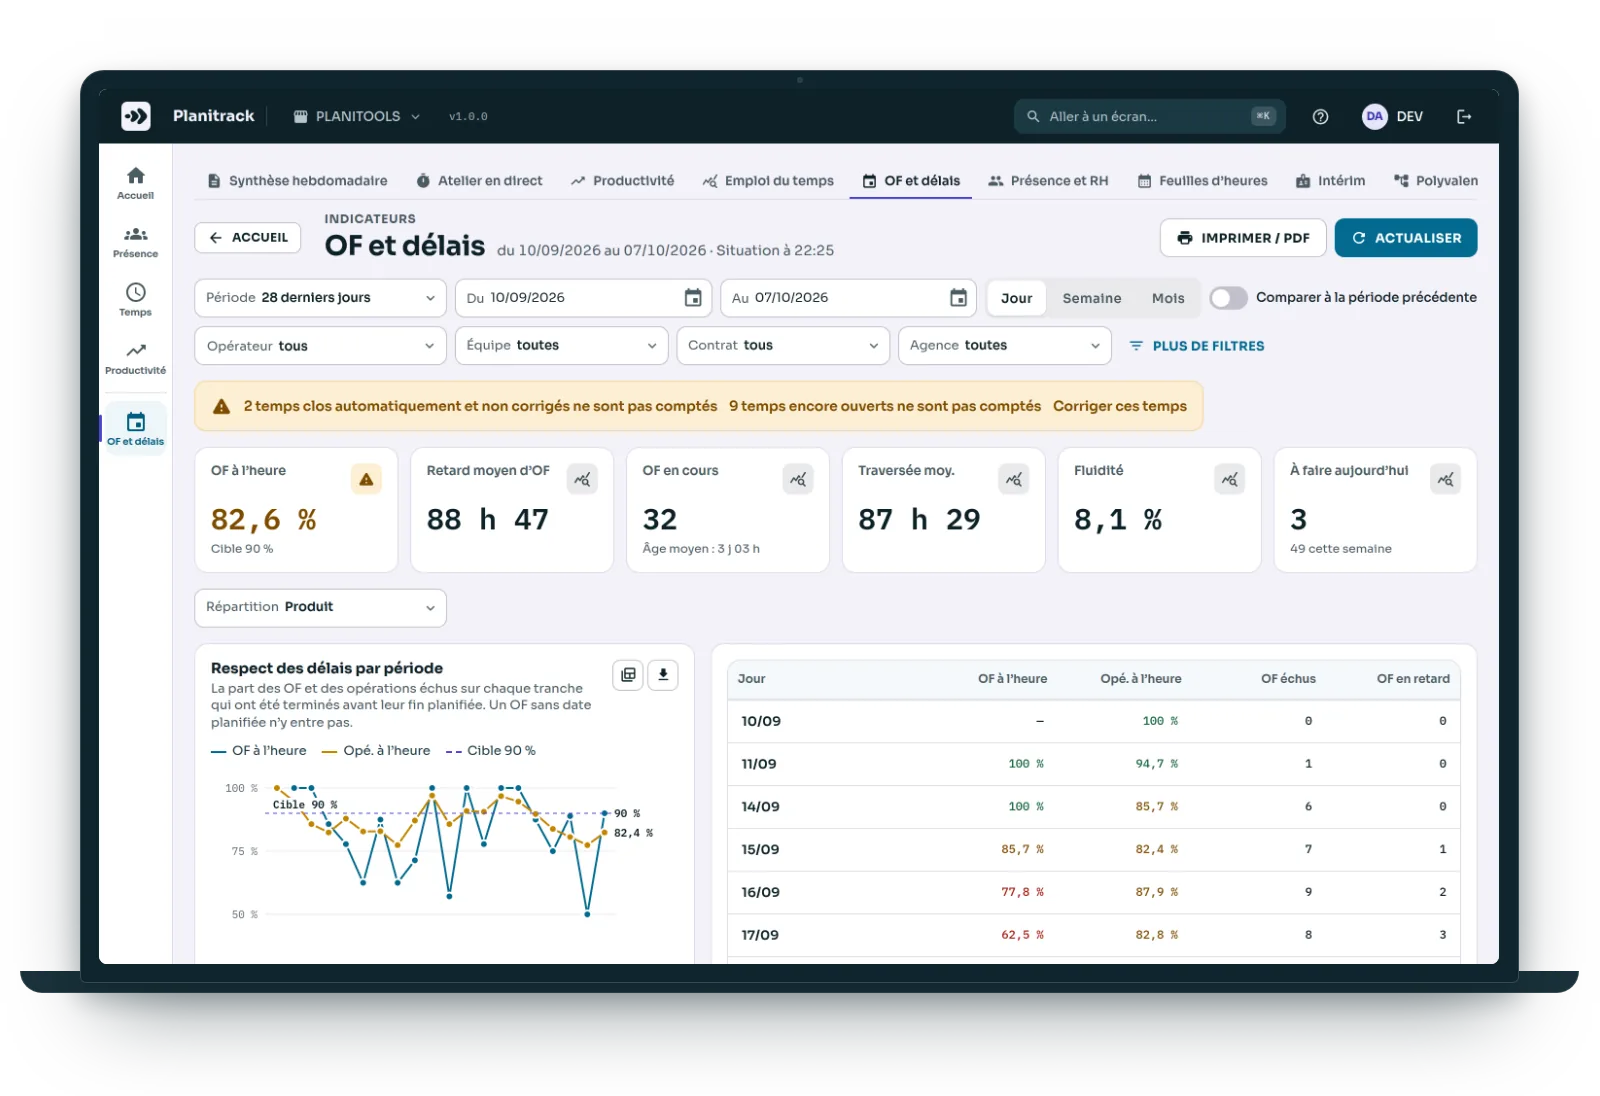
Task: Expand the Période 28 derniers jours dropdown
Action: [320, 298]
